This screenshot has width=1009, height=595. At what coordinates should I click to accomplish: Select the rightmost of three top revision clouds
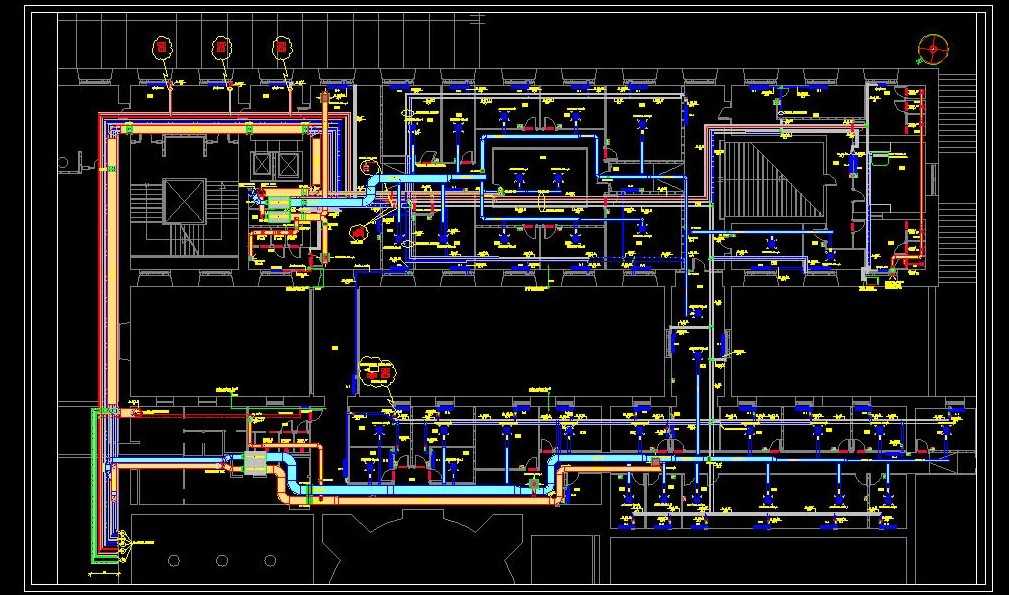[282, 46]
